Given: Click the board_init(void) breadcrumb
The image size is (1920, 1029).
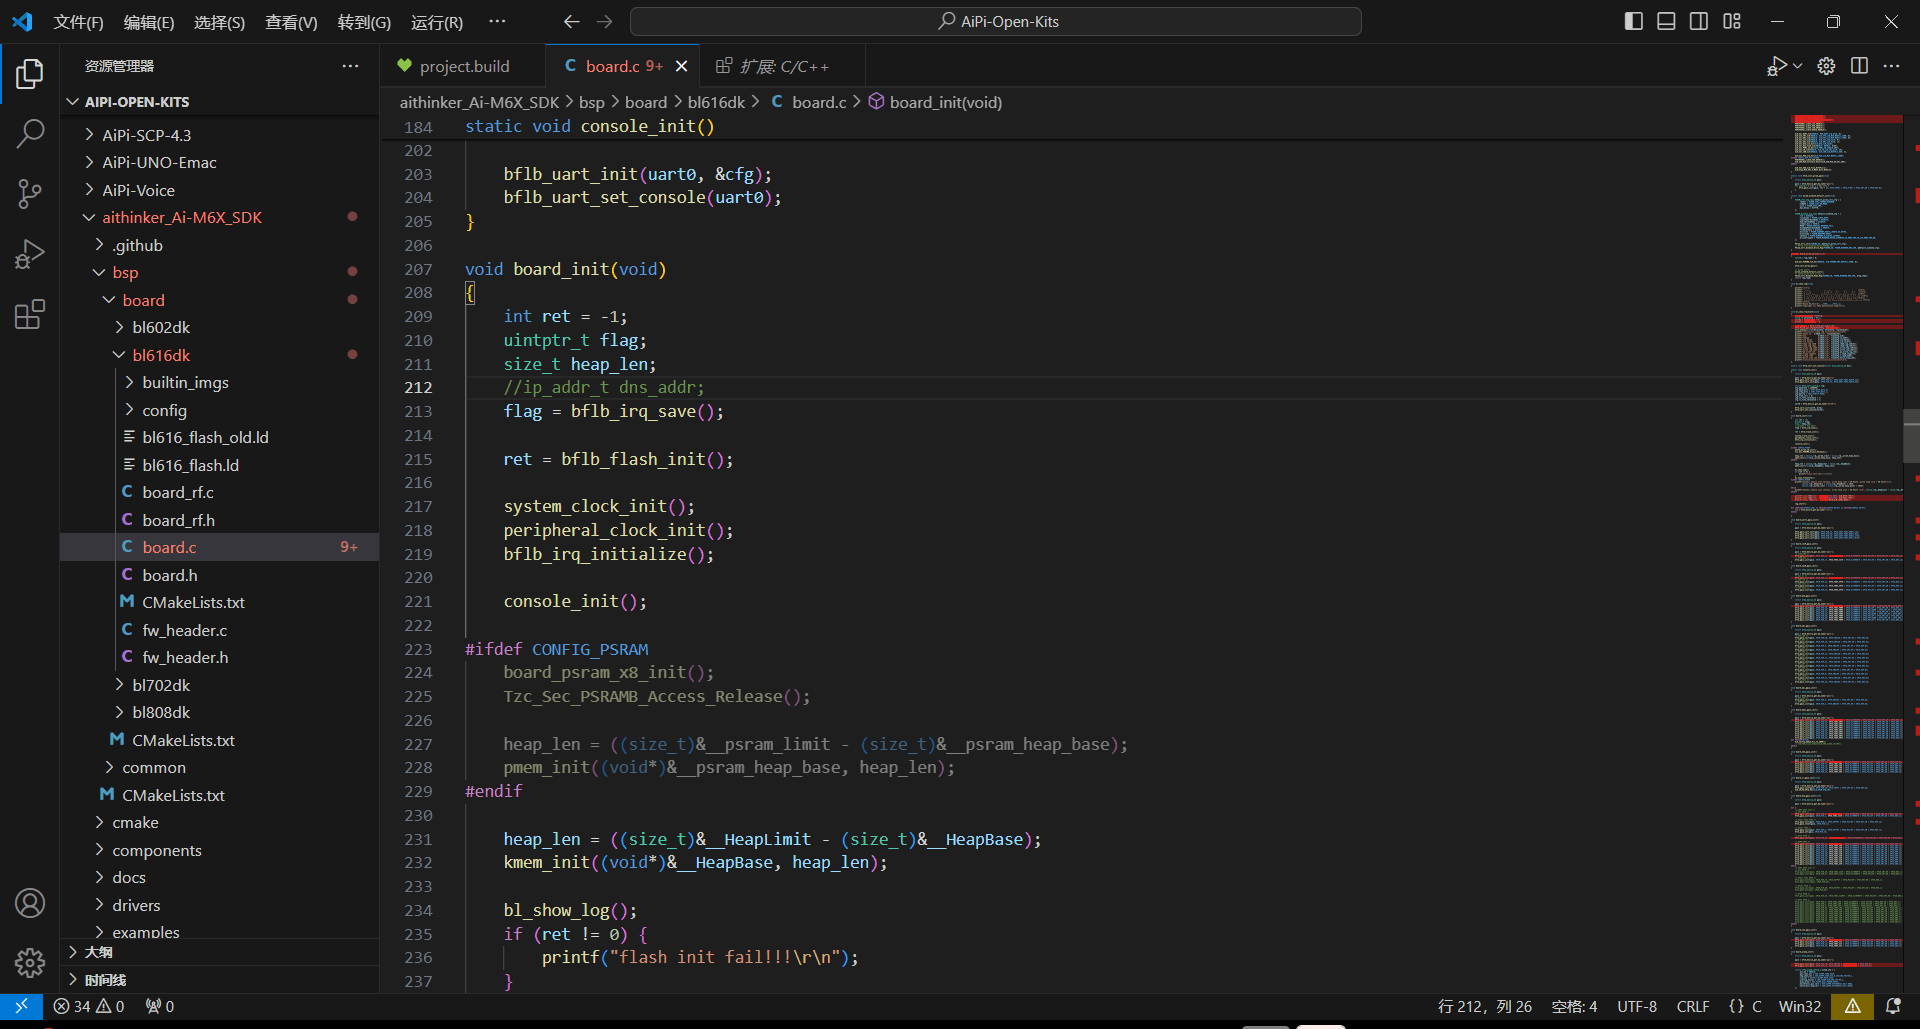Looking at the screenshot, I should pyautogui.click(x=945, y=102).
